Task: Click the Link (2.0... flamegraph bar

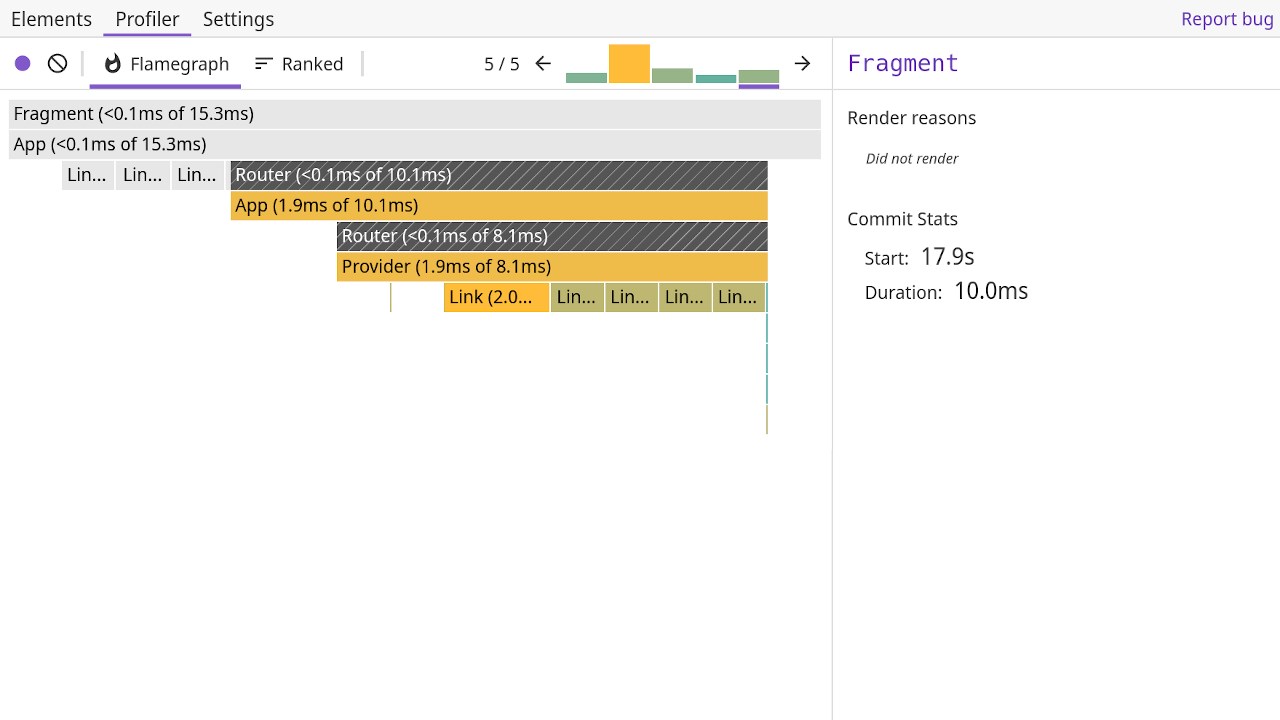Action: [496, 297]
